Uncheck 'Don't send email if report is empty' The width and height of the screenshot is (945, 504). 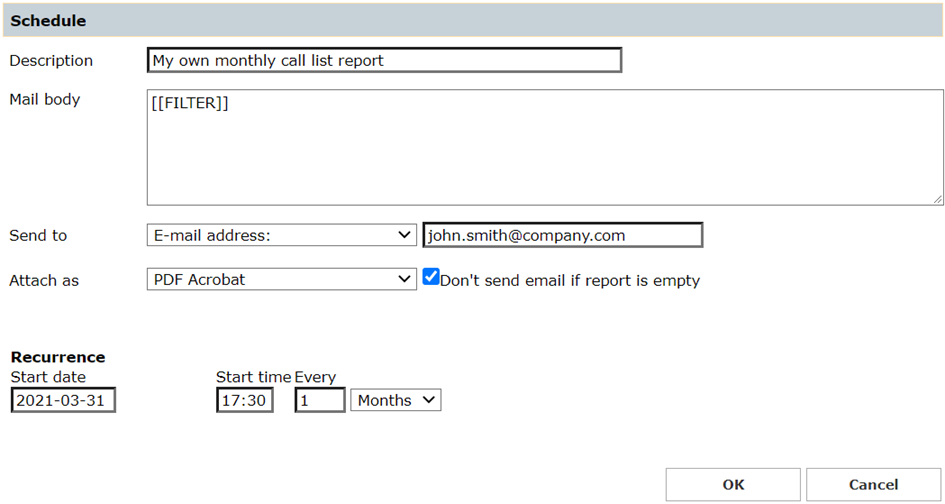click(431, 278)
